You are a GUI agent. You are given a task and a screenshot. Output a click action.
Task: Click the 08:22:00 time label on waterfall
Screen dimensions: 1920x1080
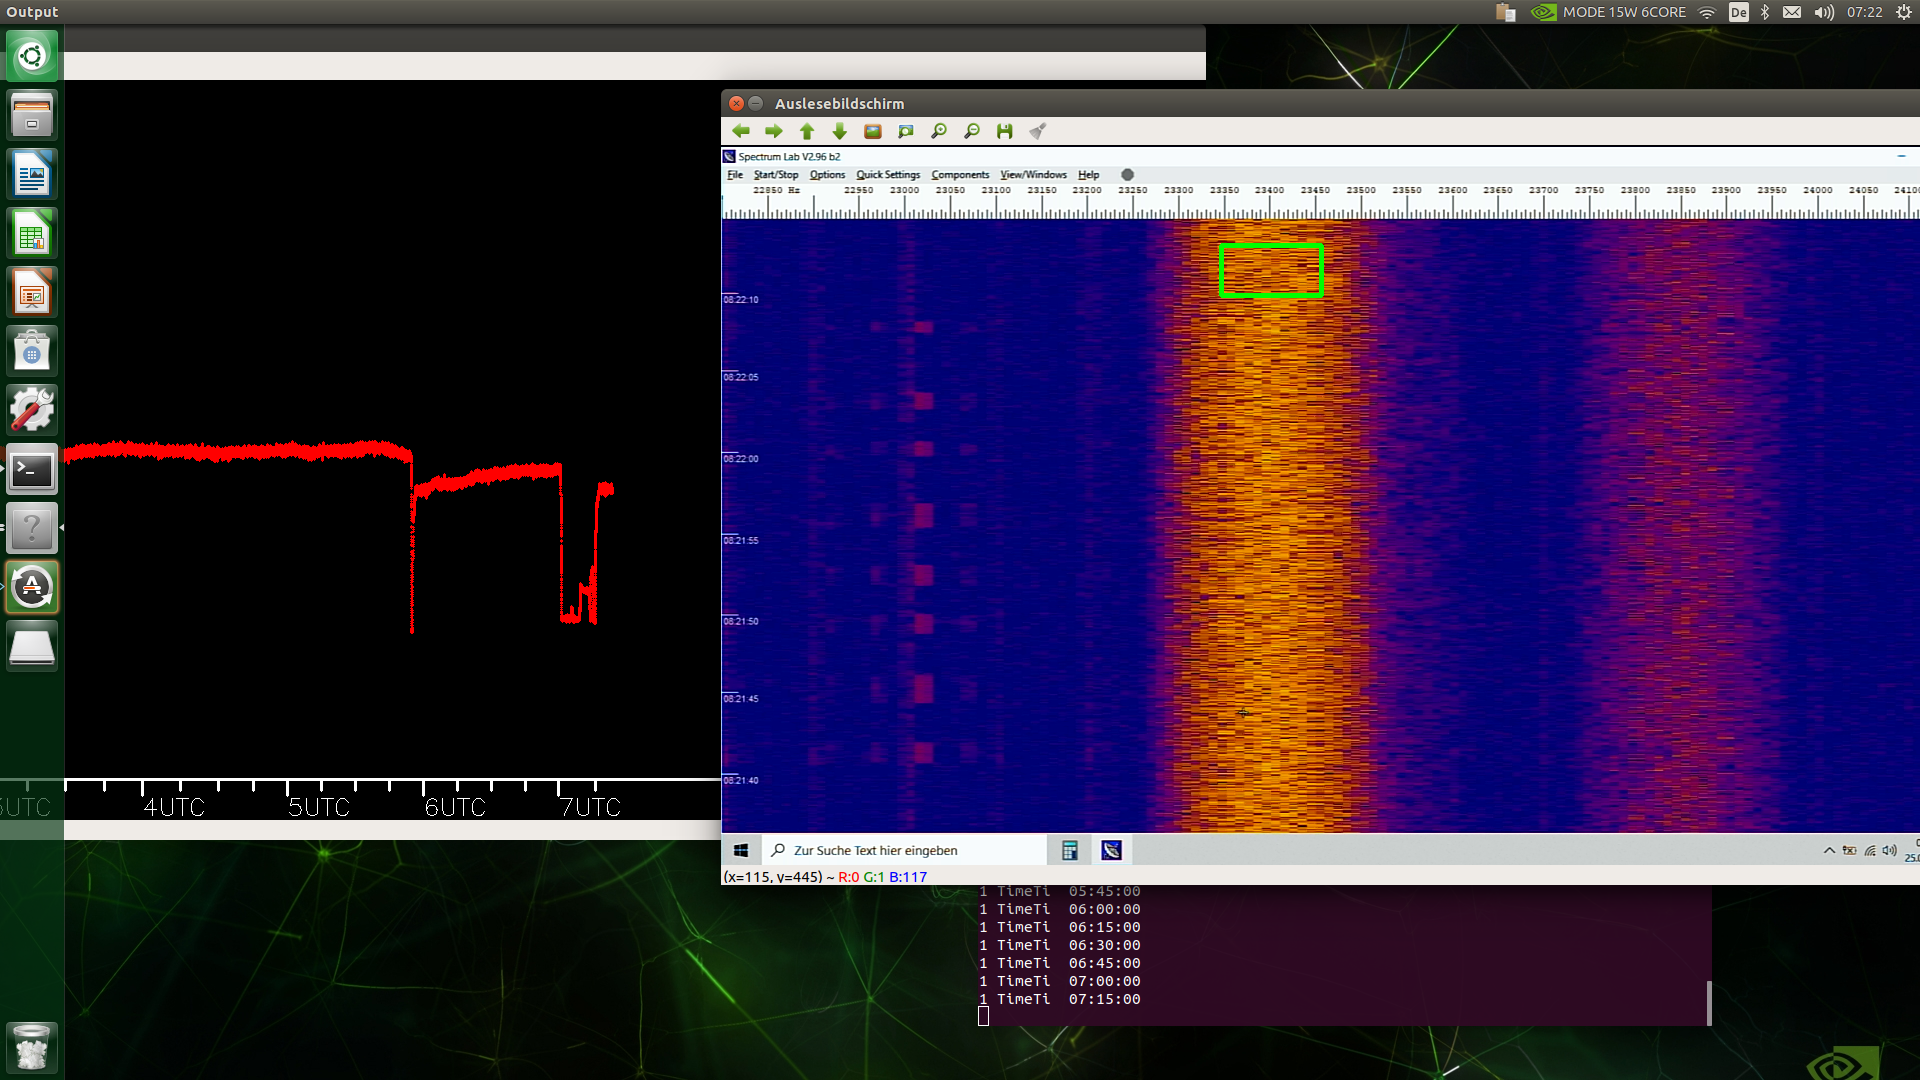click(741, 459)
